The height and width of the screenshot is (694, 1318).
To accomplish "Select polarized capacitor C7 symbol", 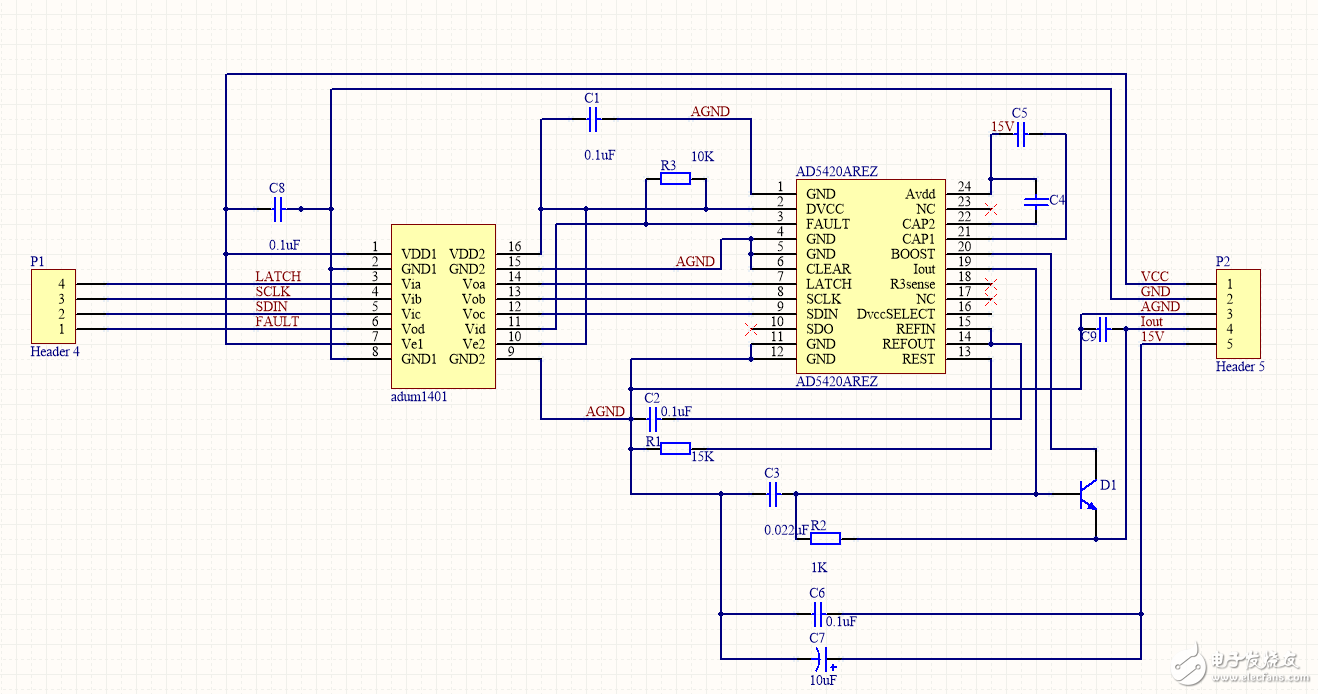I will 822,658.
